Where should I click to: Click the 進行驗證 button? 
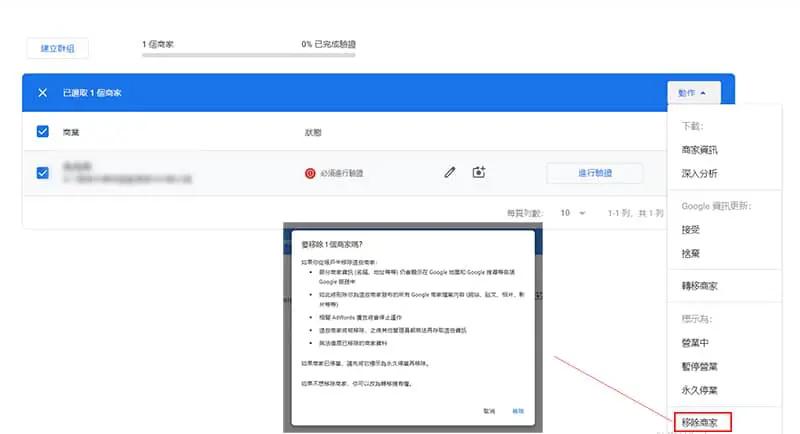click(595, 173)
